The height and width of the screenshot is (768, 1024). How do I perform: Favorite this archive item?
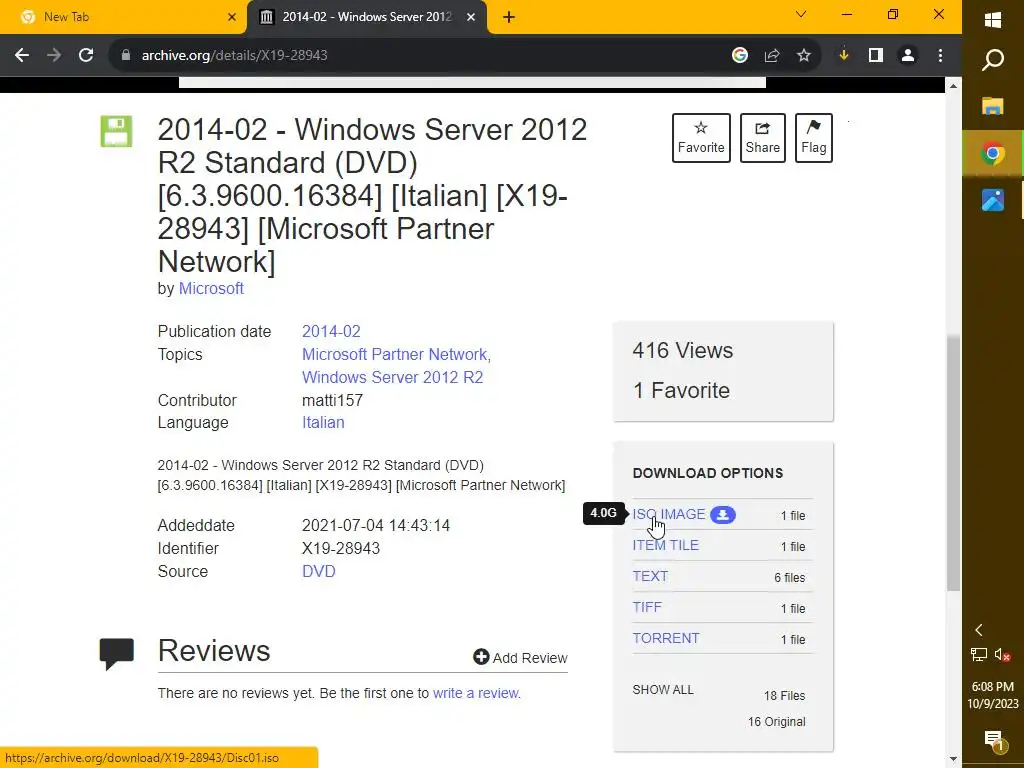701,138
